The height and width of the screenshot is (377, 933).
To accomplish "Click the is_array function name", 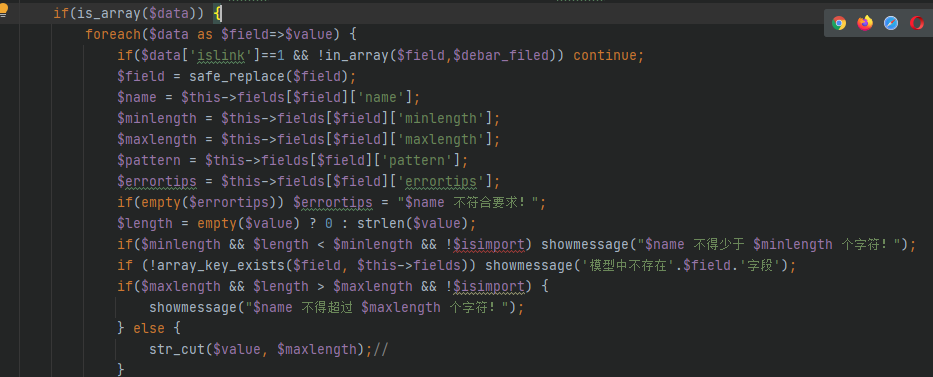I will point(97,12).
